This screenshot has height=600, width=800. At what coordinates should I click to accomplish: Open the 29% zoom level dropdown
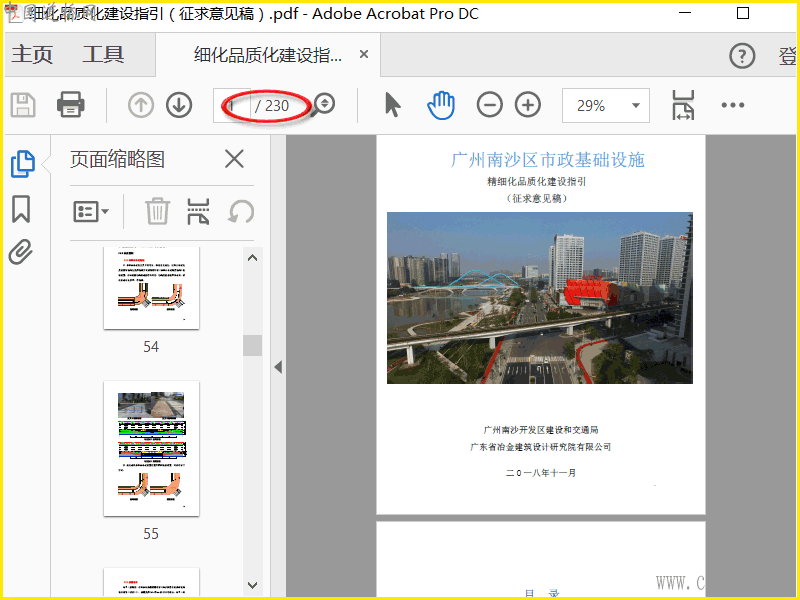[606, 106]
